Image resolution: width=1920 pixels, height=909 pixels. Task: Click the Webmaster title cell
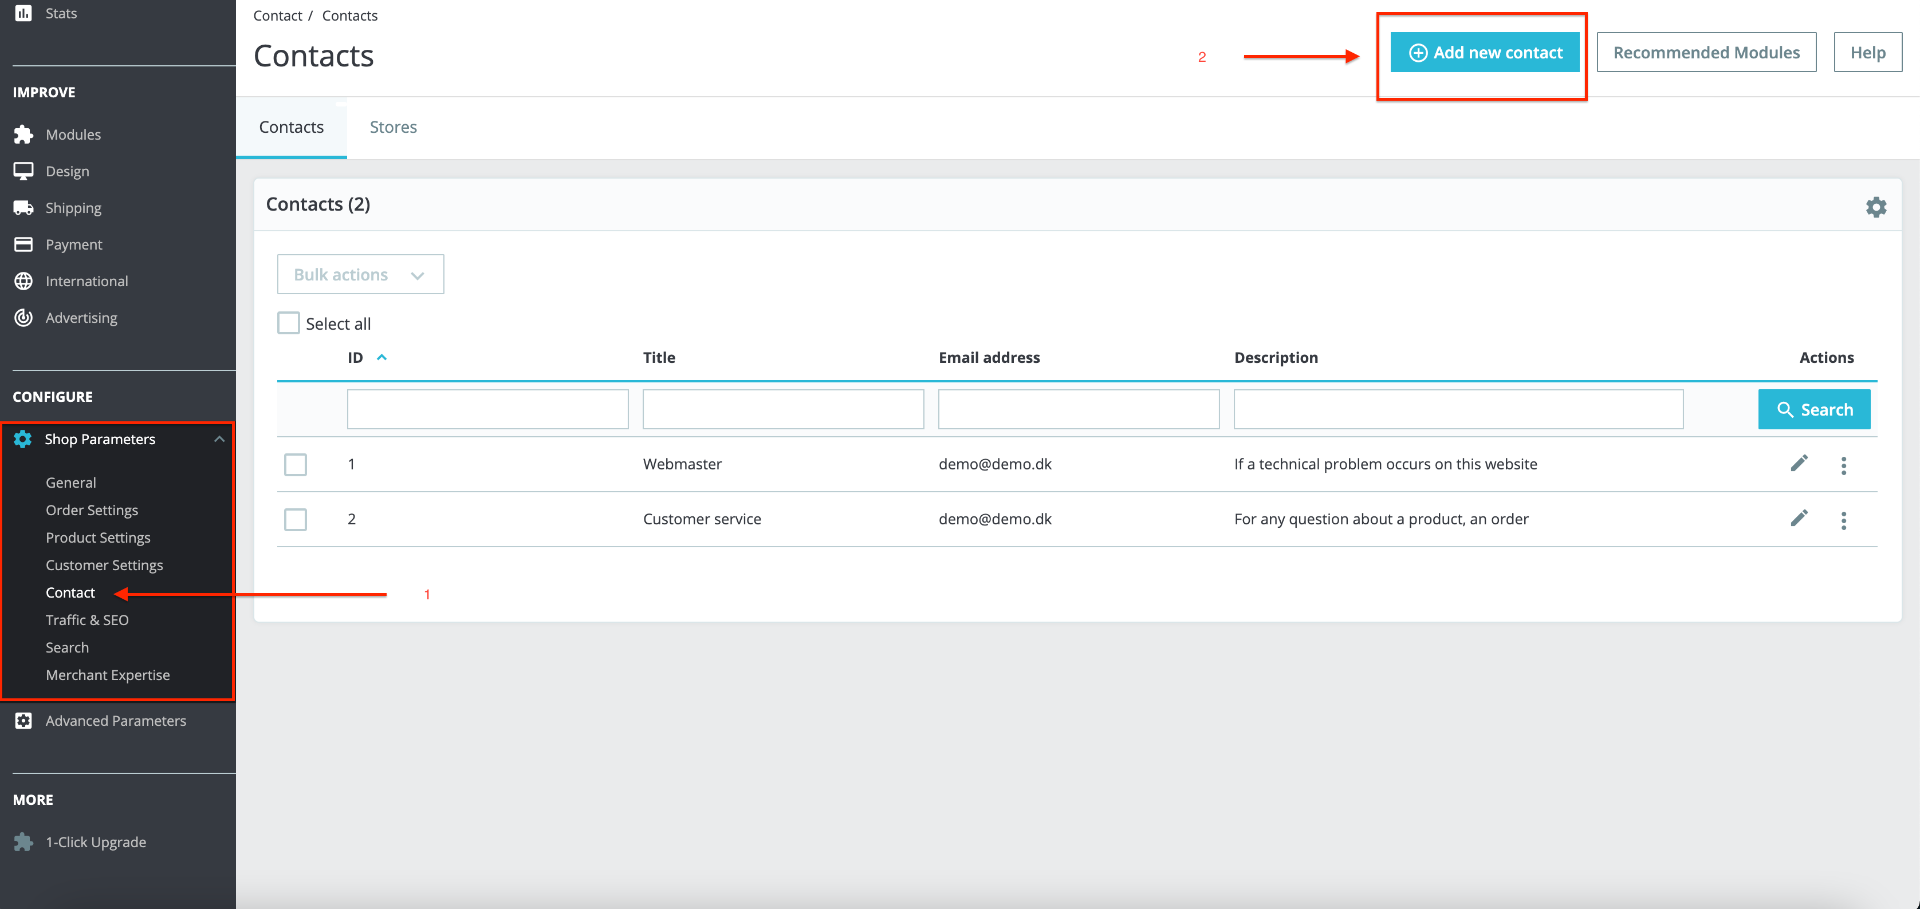682,464
